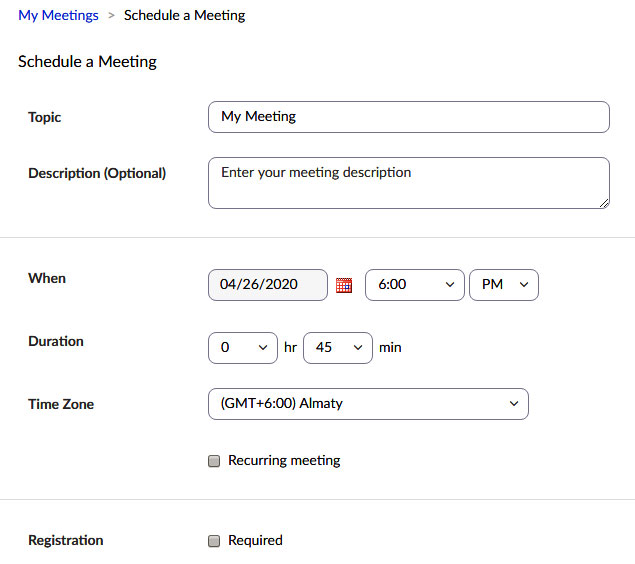Click the Schedule a Meeting breadcrumb text
The height and width of the screenshot is (564, 635).
coord(184,16)
